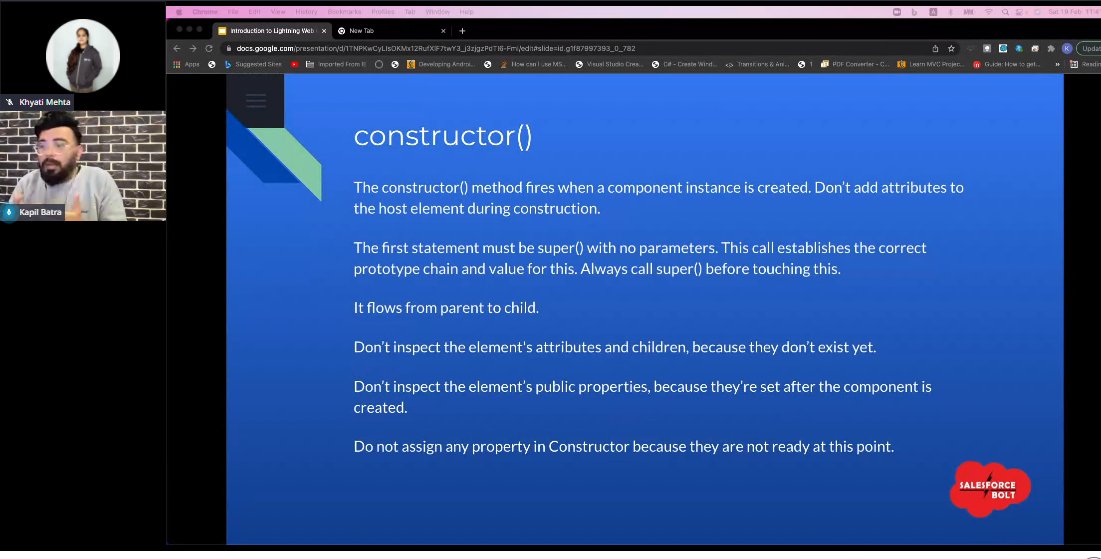This screenshot has width=1101, height=559.
Task: Open the Profiles menu
Action: point(383,12)
